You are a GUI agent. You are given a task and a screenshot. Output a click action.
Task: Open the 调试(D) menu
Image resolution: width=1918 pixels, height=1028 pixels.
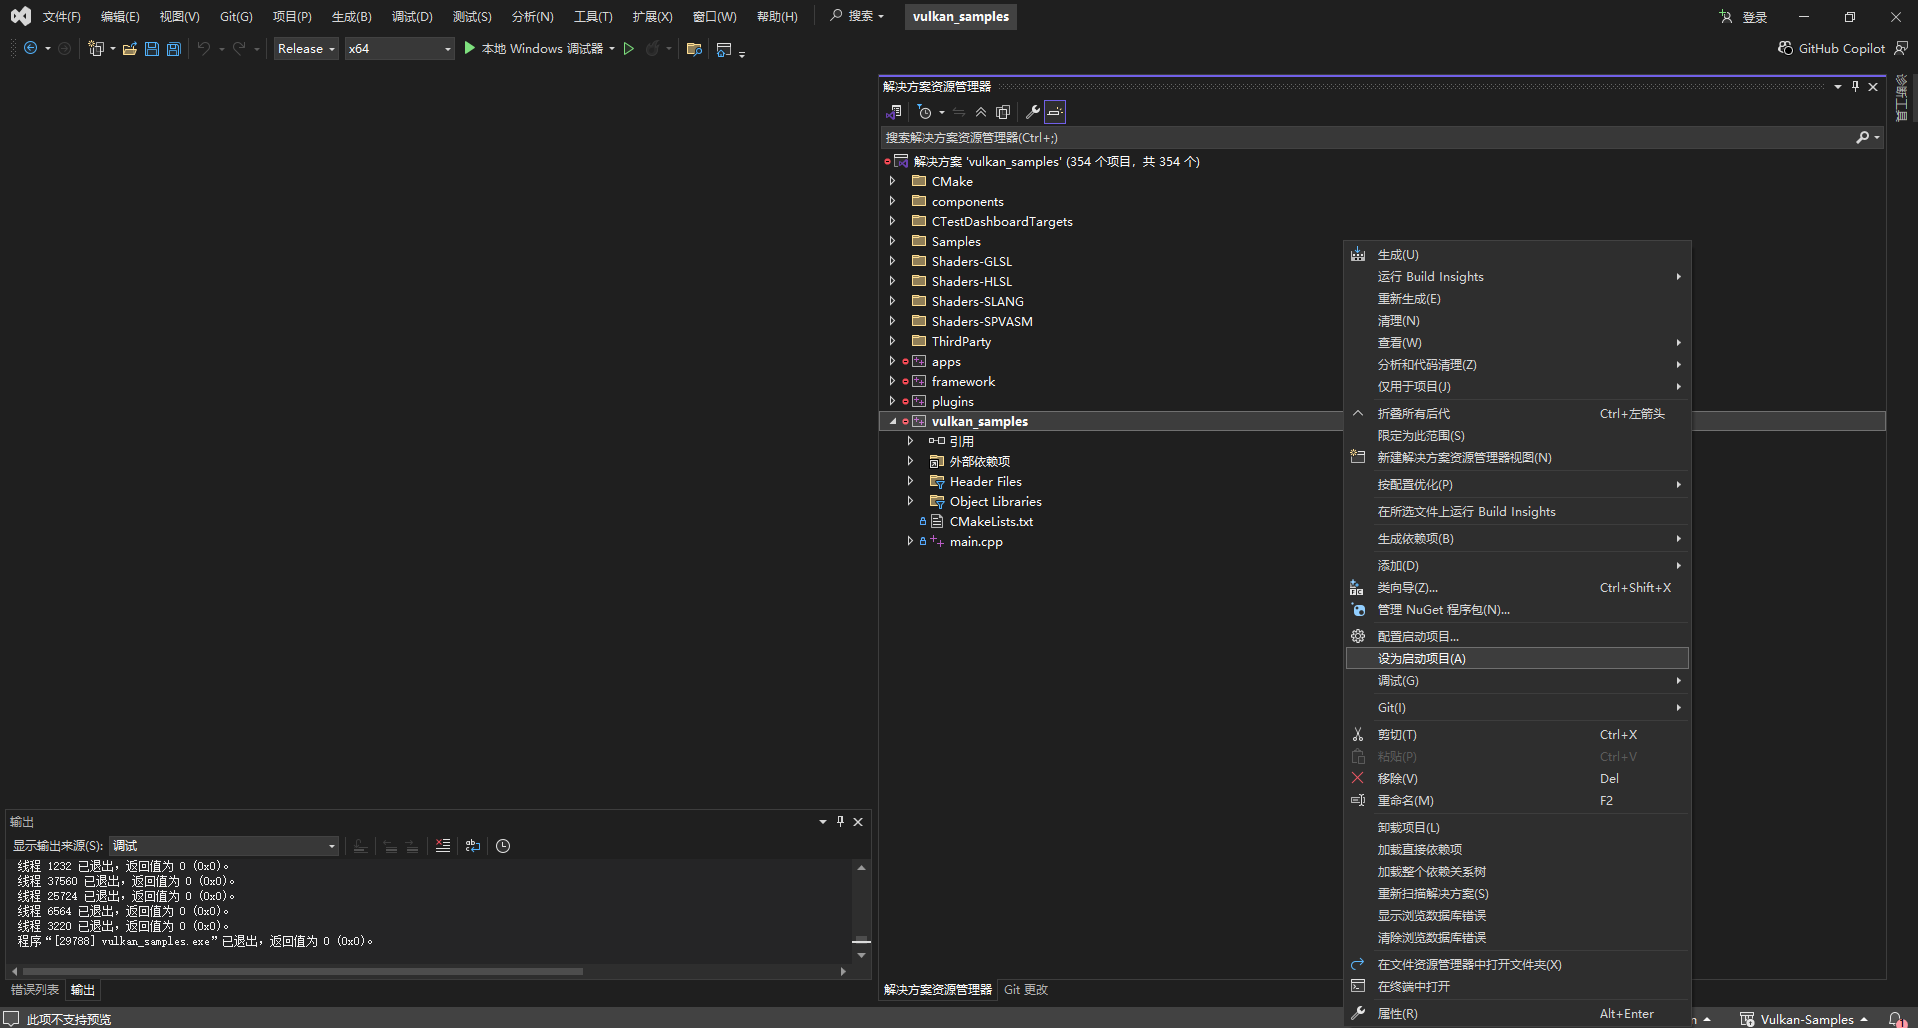coord(412,17)
